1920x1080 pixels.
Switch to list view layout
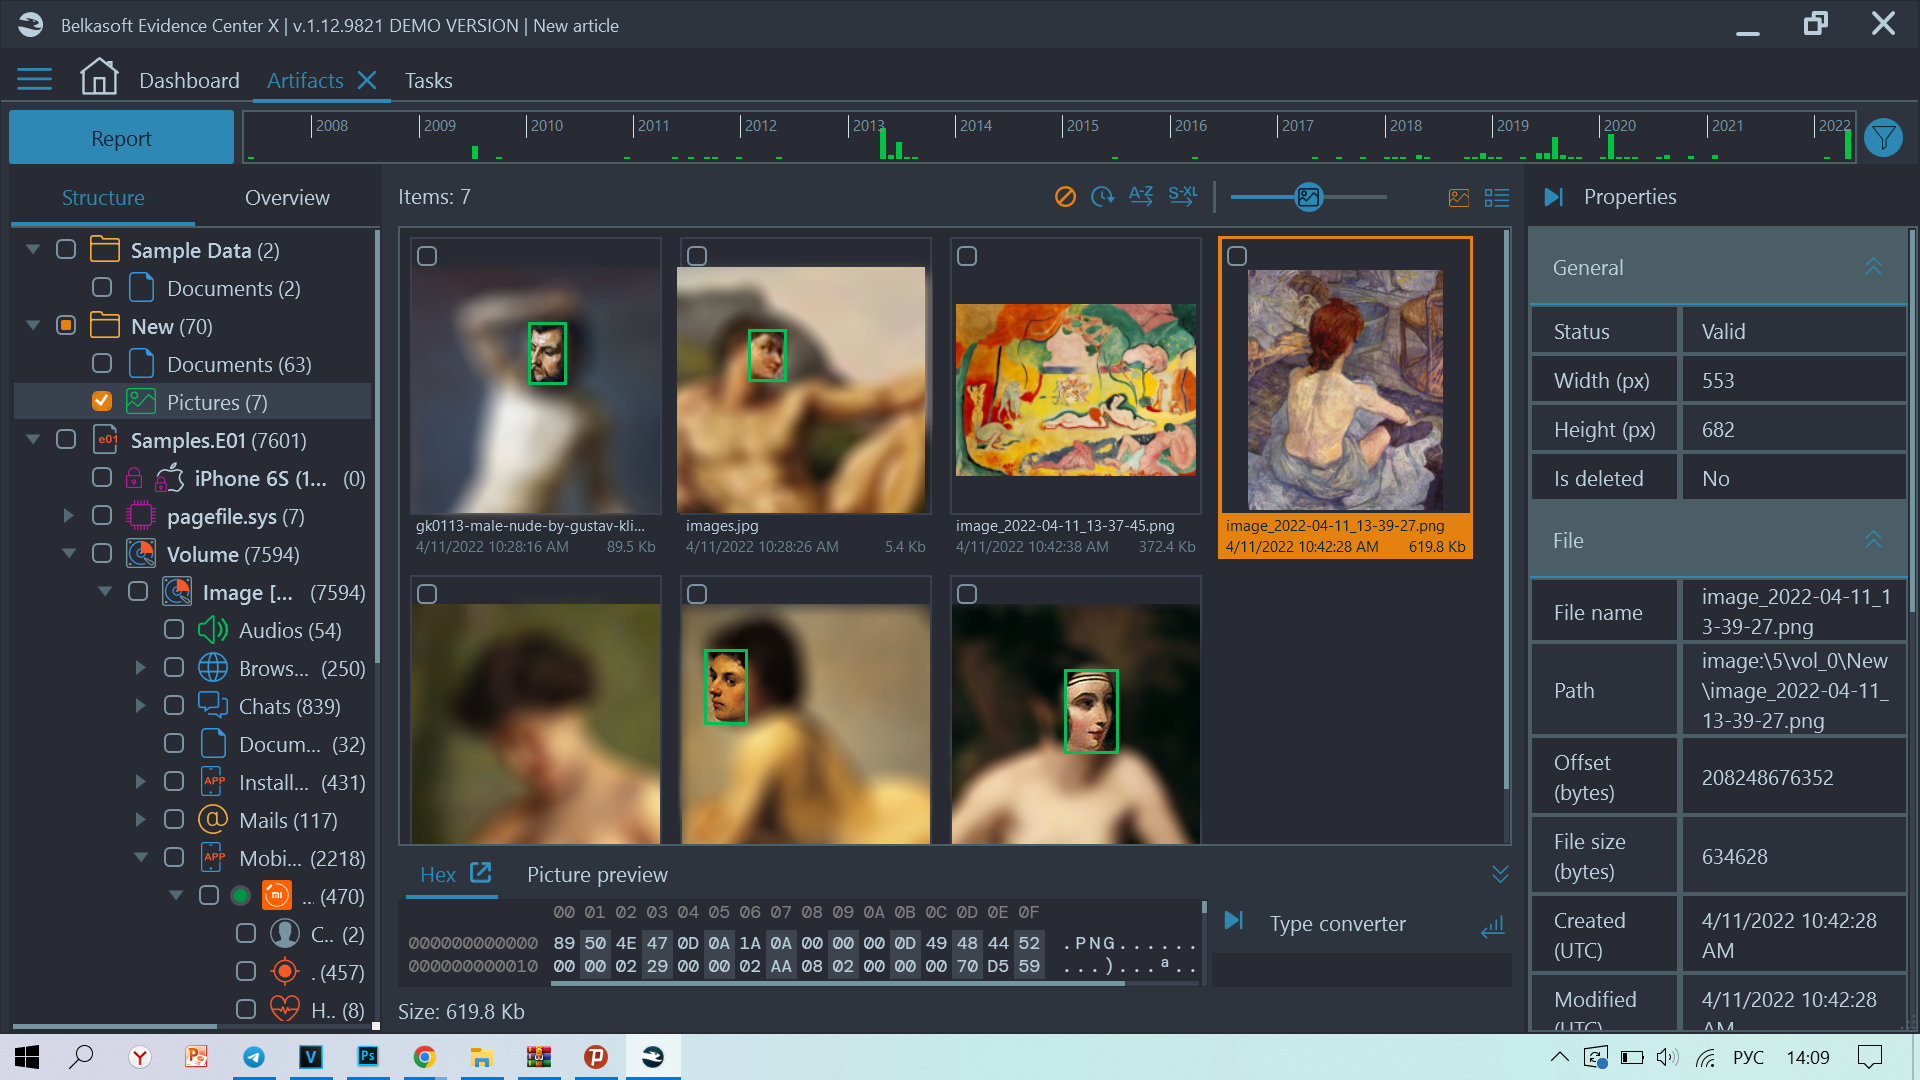(x=1497, y=198)
